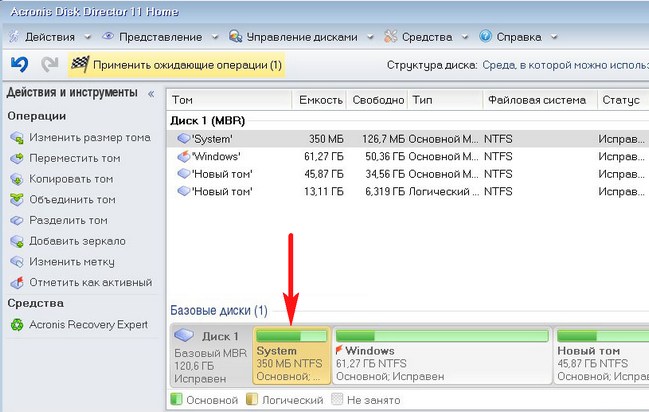Click the Move volume icon
The height and width of the screenshot is (412, 649).
(x=17, y=159)
